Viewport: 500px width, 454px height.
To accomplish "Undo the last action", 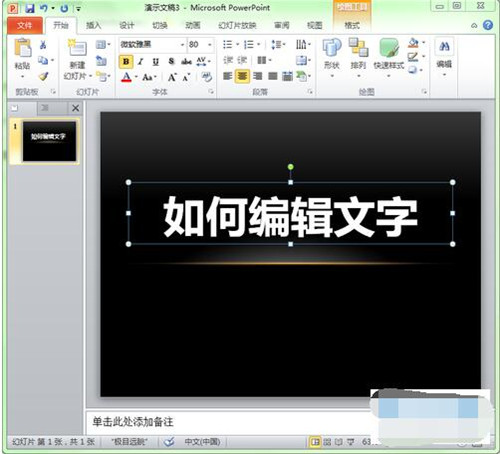I will coord(44,8).
